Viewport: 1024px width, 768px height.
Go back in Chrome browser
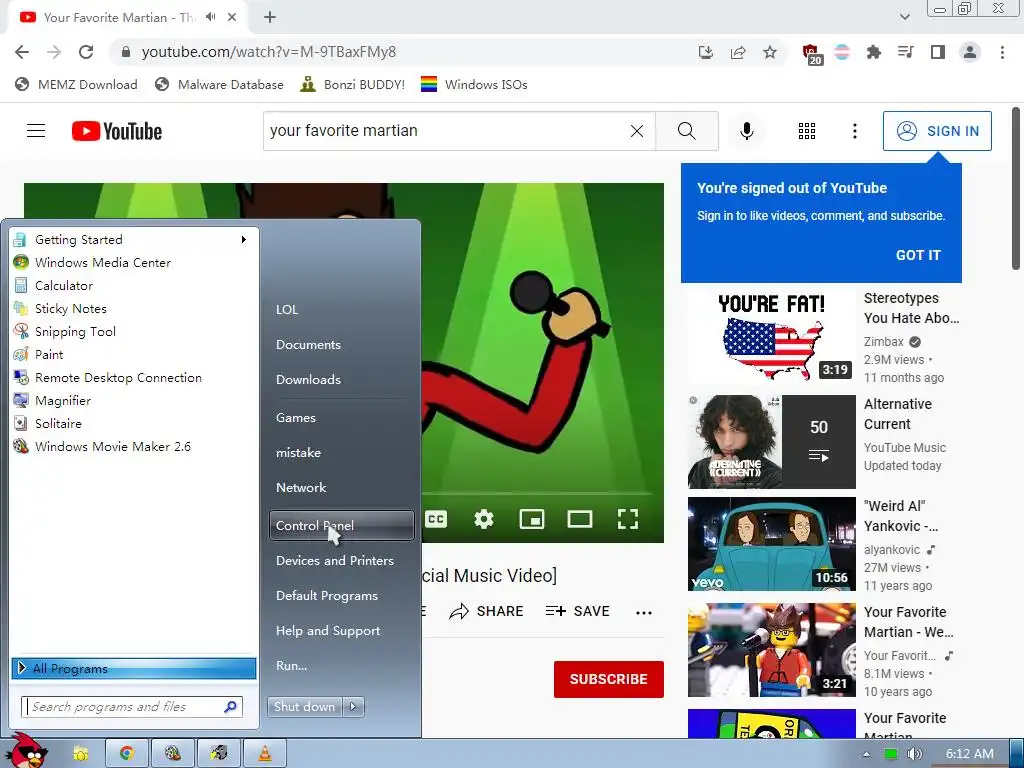(x=22, y=52)
